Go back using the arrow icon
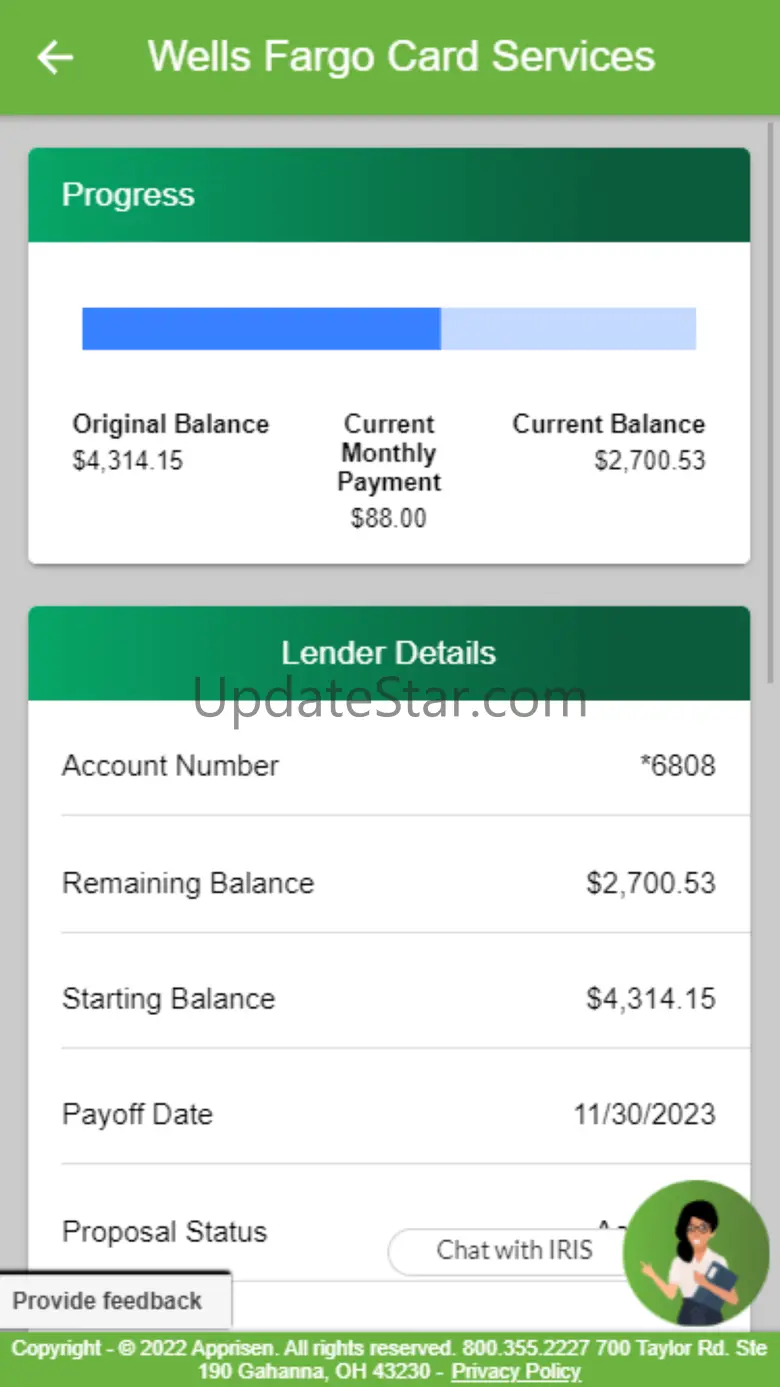The image size is (780, 1387). tap(55, 57)
